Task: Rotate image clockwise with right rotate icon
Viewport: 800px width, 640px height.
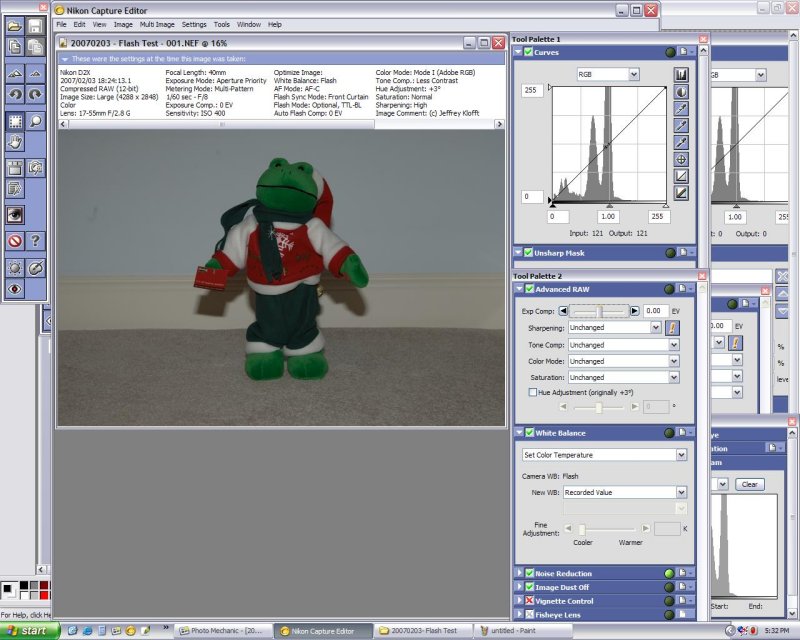Action: (x=35, y=94)
